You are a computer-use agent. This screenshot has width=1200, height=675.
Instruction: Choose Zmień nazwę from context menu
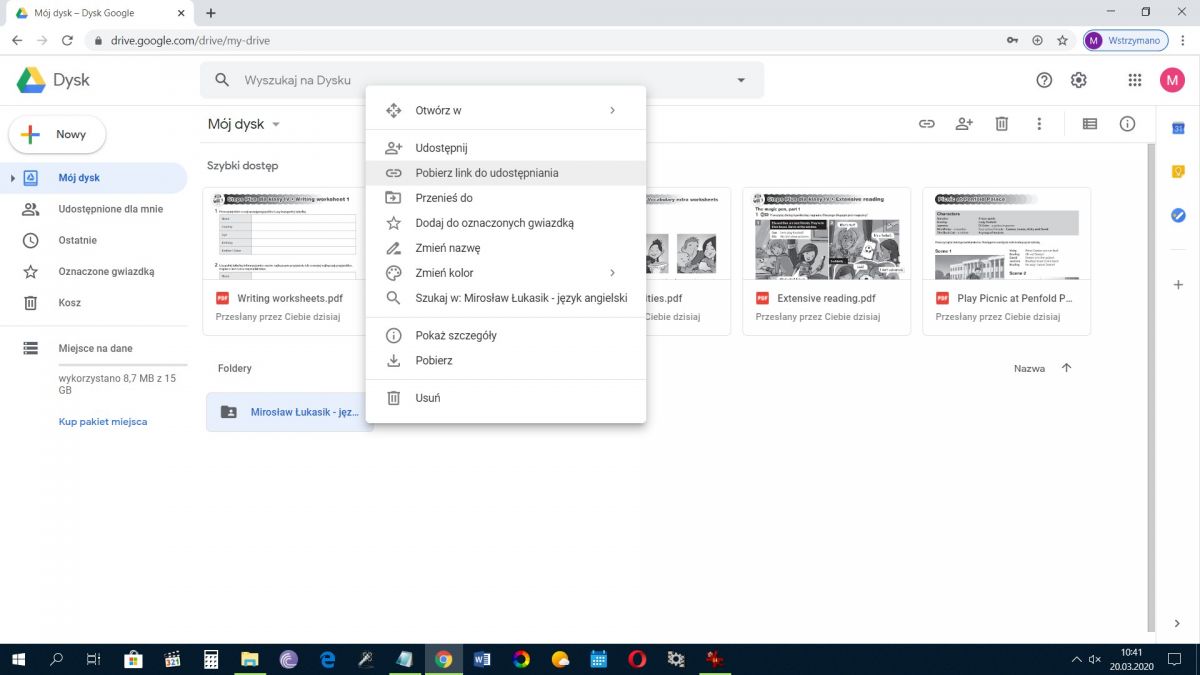[506, 248]
